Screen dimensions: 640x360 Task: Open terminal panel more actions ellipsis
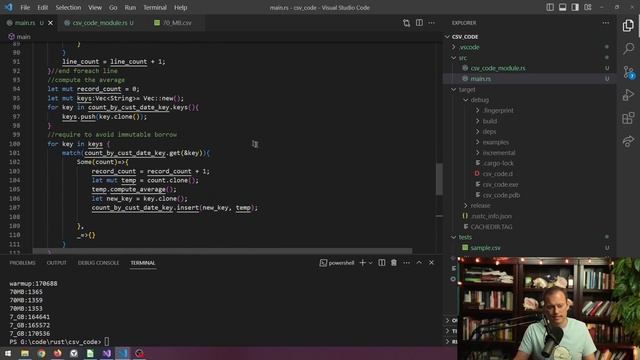[x=407, y=263]
